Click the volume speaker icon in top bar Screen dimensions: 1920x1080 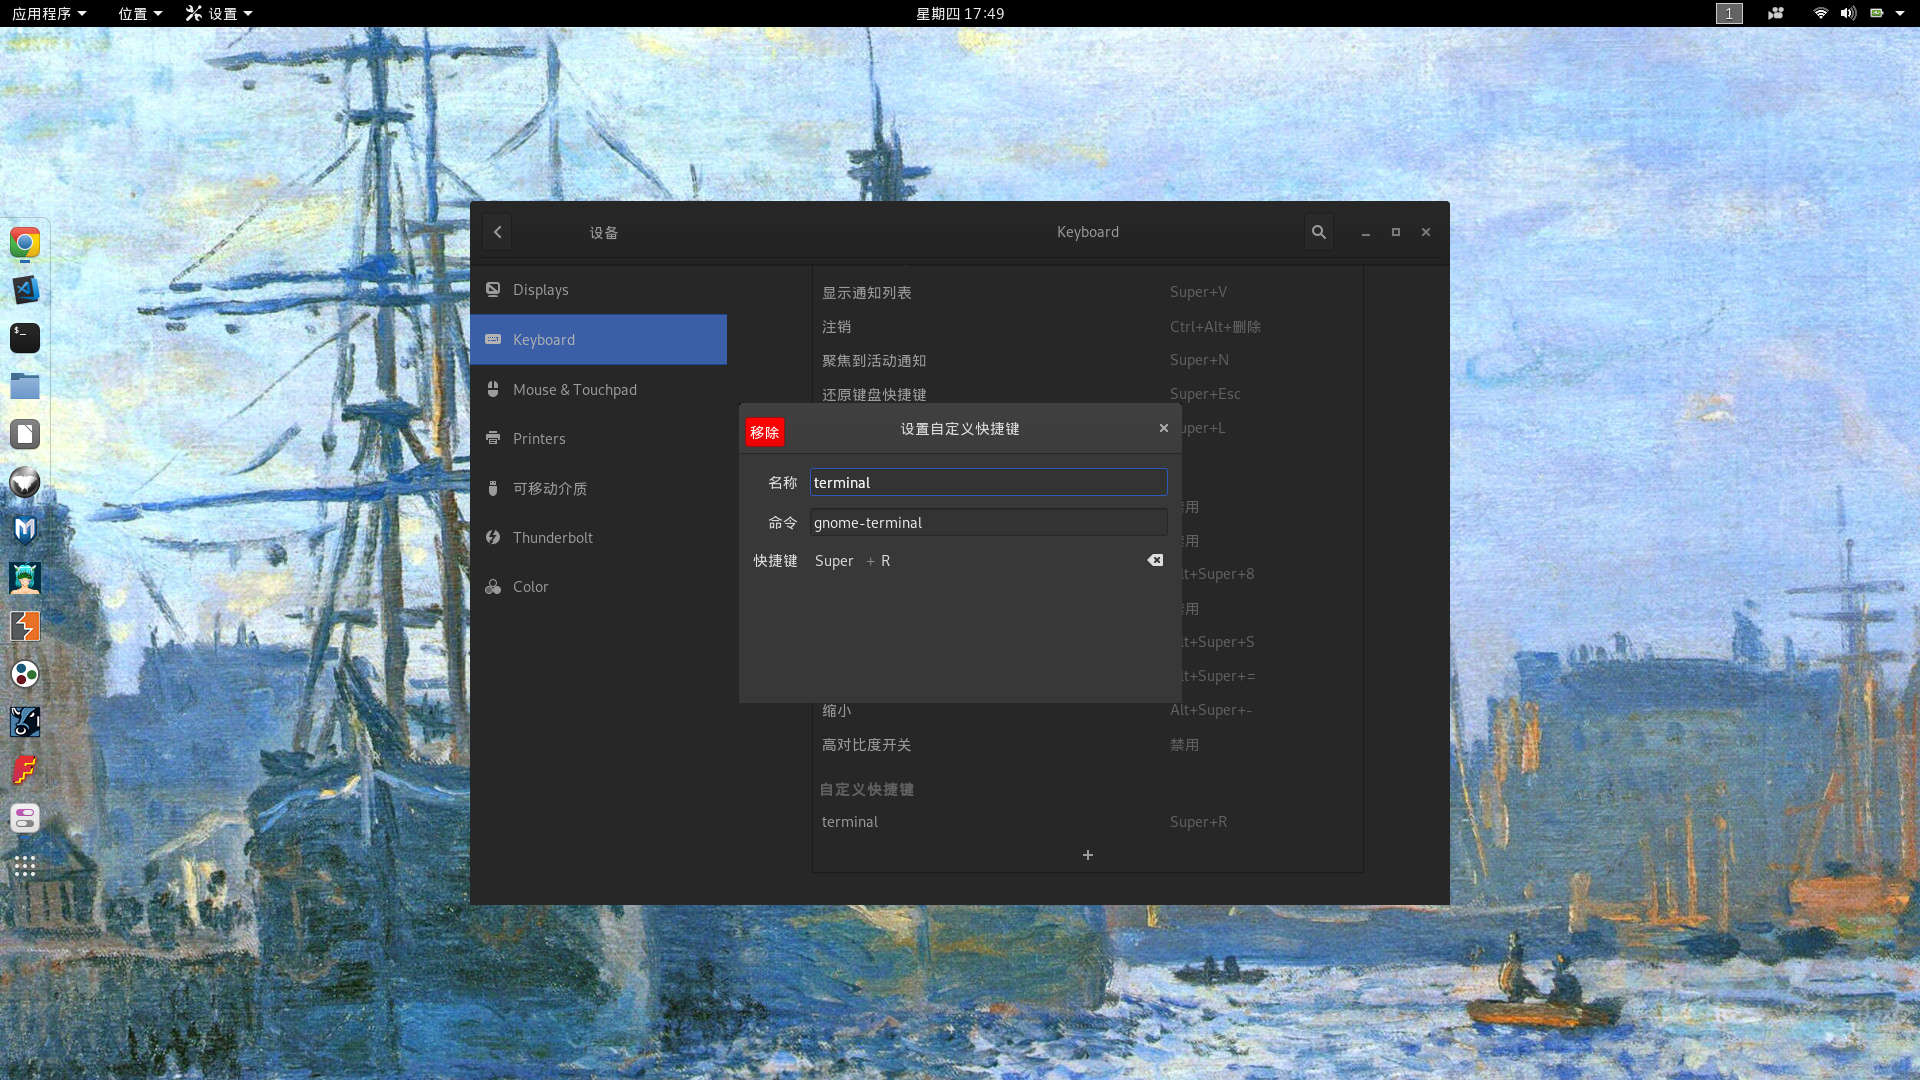click(1848, 13)
